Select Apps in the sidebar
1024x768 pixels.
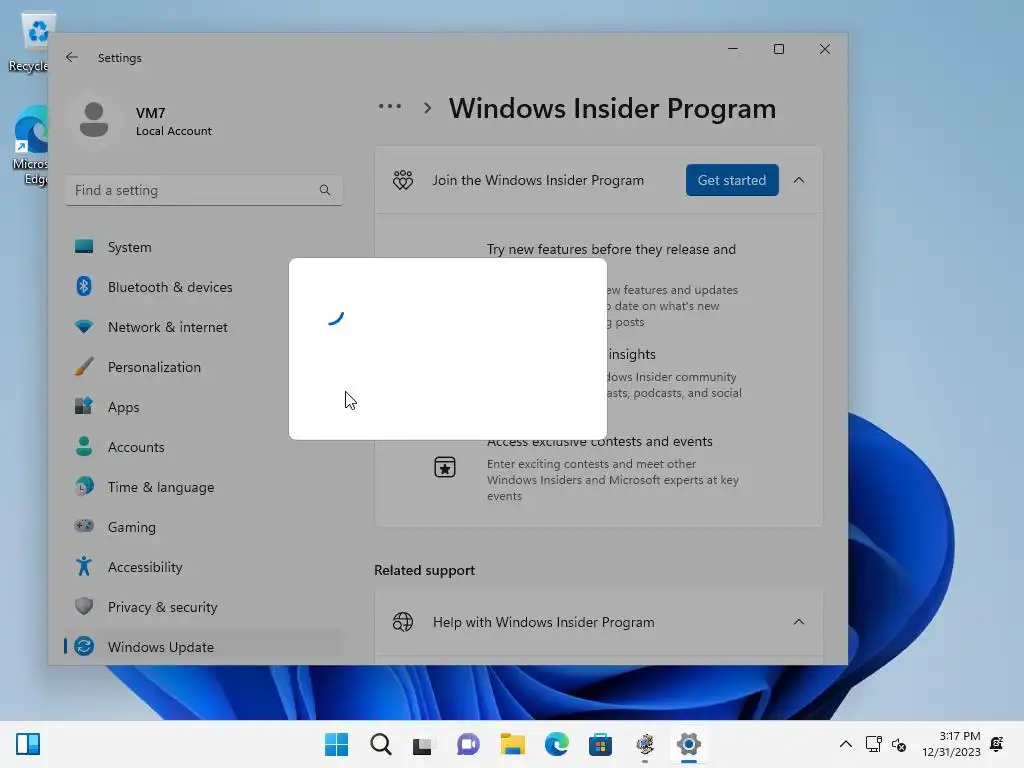(x=204, y=407)
